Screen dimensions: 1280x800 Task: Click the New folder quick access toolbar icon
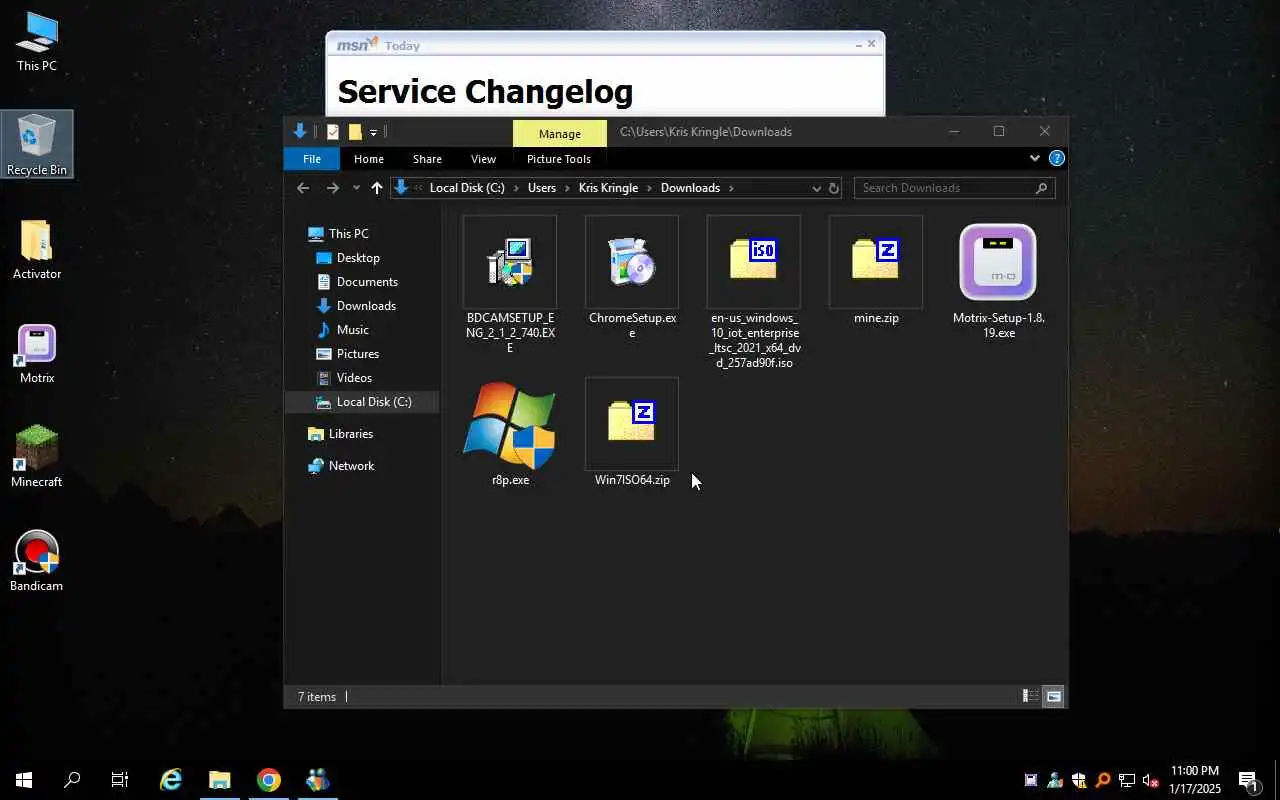point(354,132)
